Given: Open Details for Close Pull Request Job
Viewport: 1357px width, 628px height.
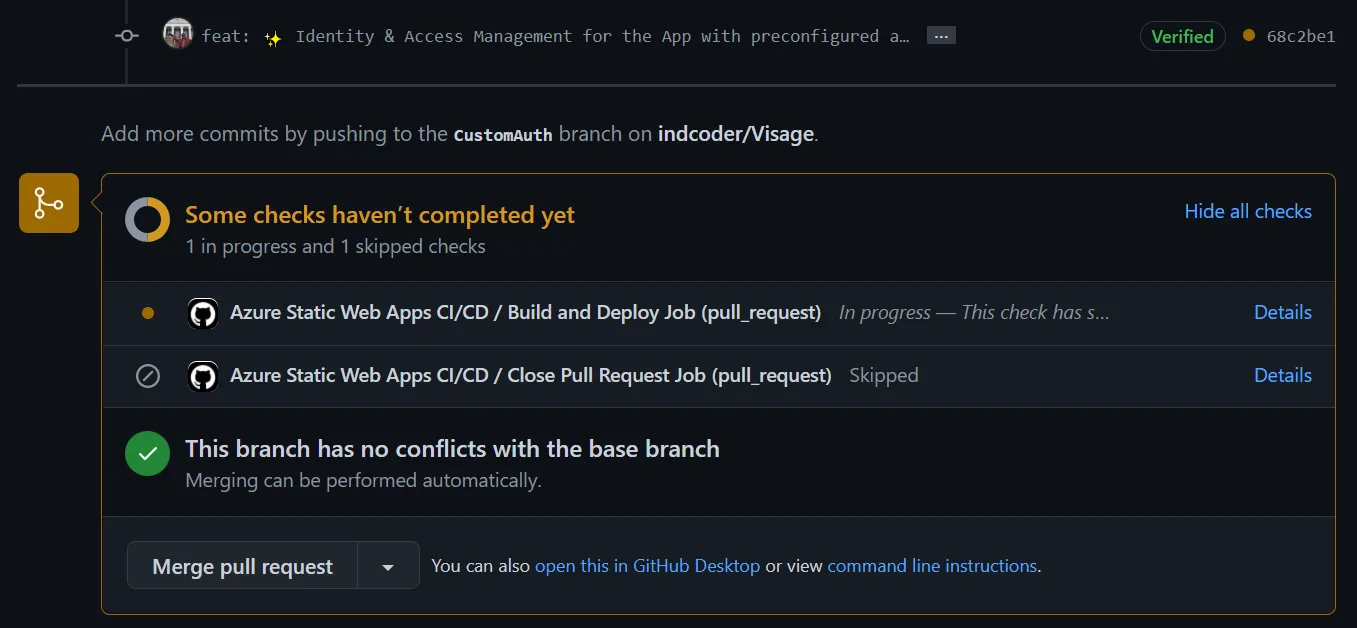Looking at the screenshot, I should [x=1282, y=376].
